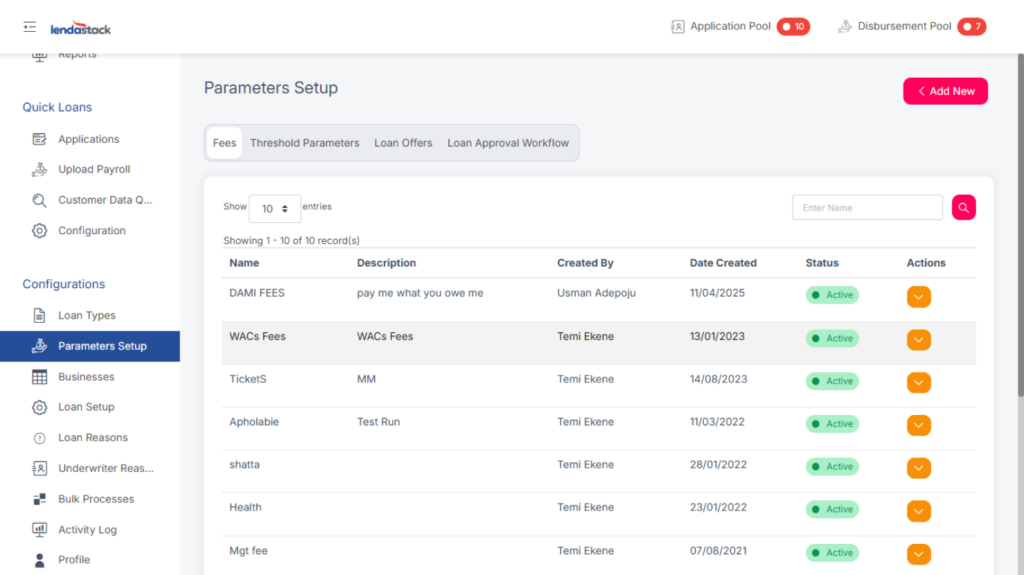Click the Application Pool icon
The image size is (1024, 575).
click(x=678, y=27)
